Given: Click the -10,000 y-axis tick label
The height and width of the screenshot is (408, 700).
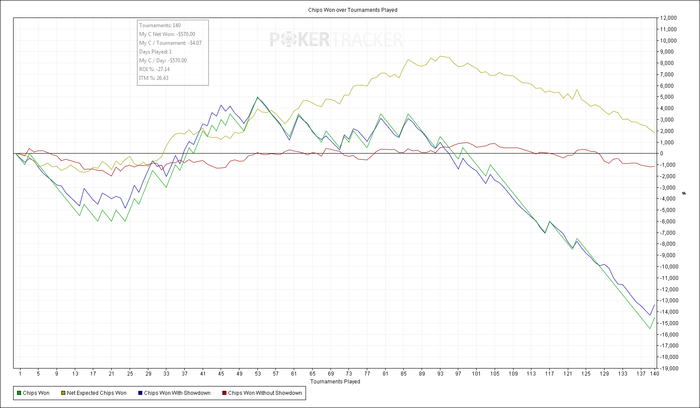Looking at the screenshot, I should tap(667, 266).
